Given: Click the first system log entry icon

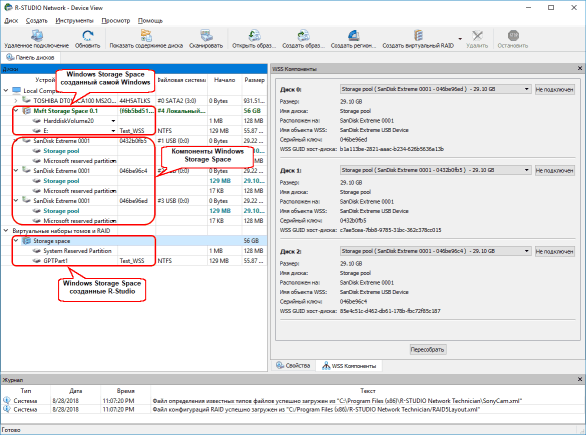Looking at the screenshot, I should 6,400.
